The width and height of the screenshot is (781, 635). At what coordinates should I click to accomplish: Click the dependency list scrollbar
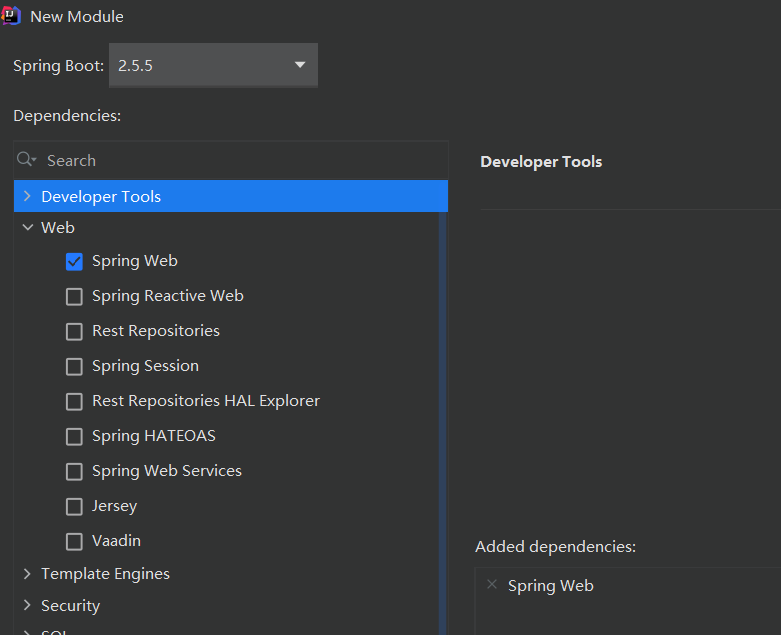pos(442,420)
